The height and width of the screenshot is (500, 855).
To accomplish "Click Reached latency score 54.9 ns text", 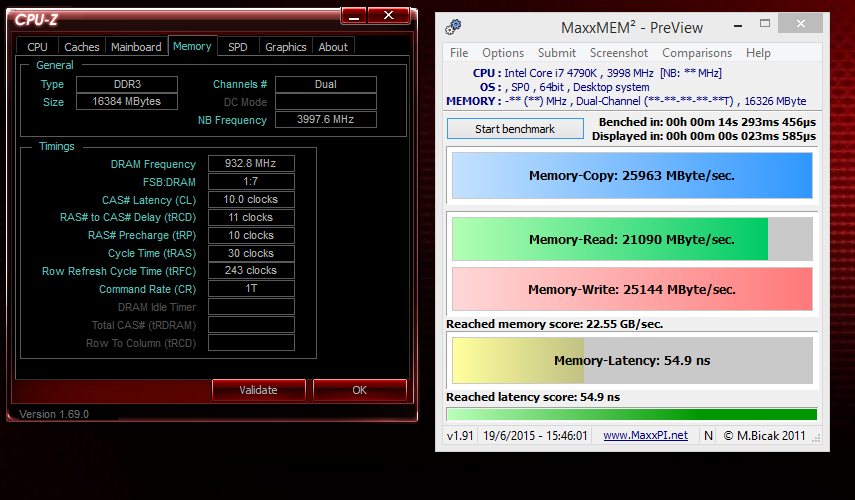I will [533, 397].
